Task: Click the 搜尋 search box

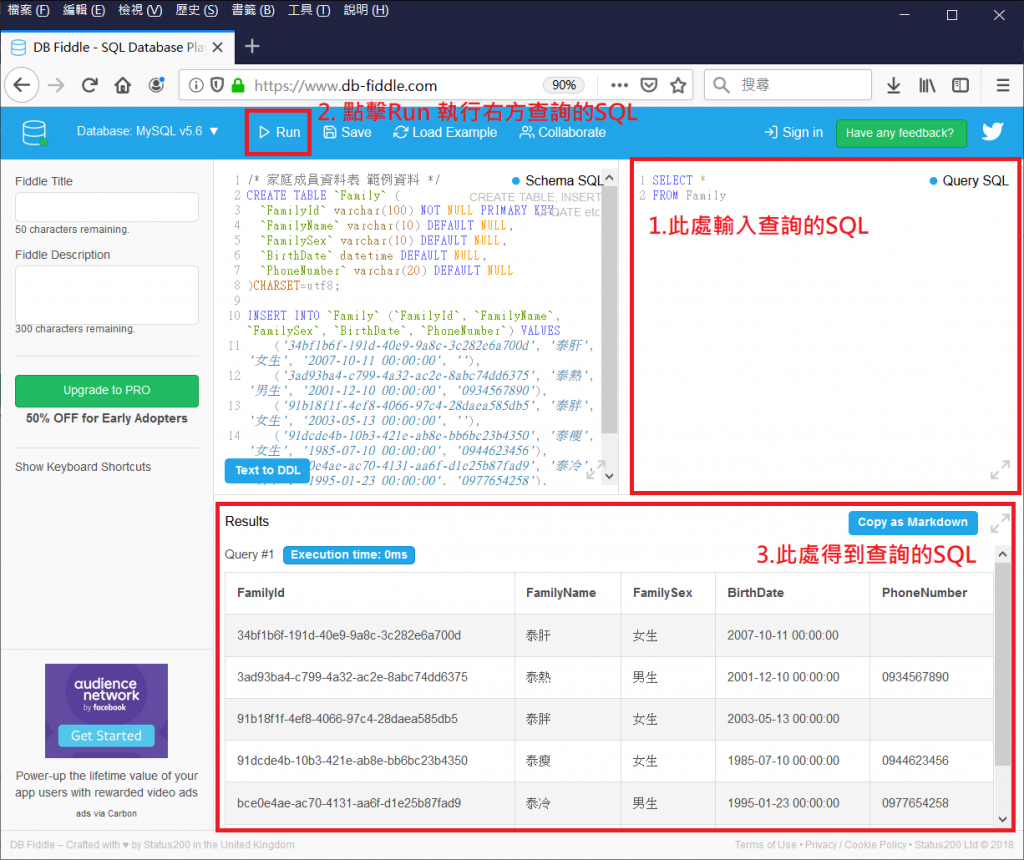Action: pyautogui.click(x=788, y=85)
